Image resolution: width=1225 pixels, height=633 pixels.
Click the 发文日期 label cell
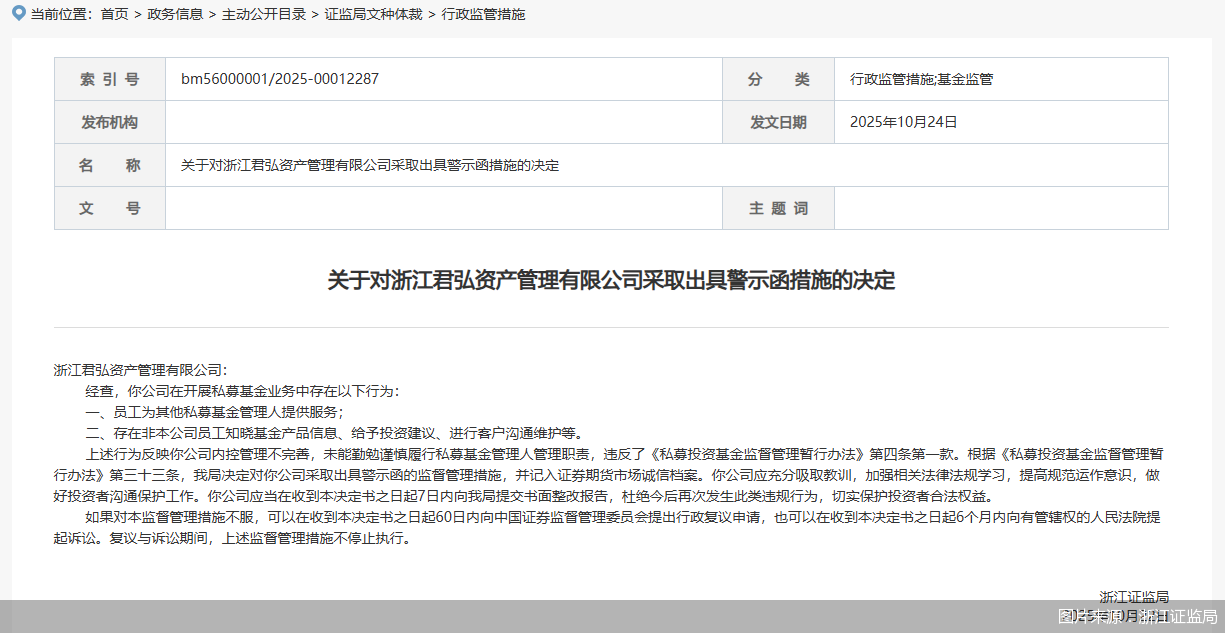click(778, 122)
